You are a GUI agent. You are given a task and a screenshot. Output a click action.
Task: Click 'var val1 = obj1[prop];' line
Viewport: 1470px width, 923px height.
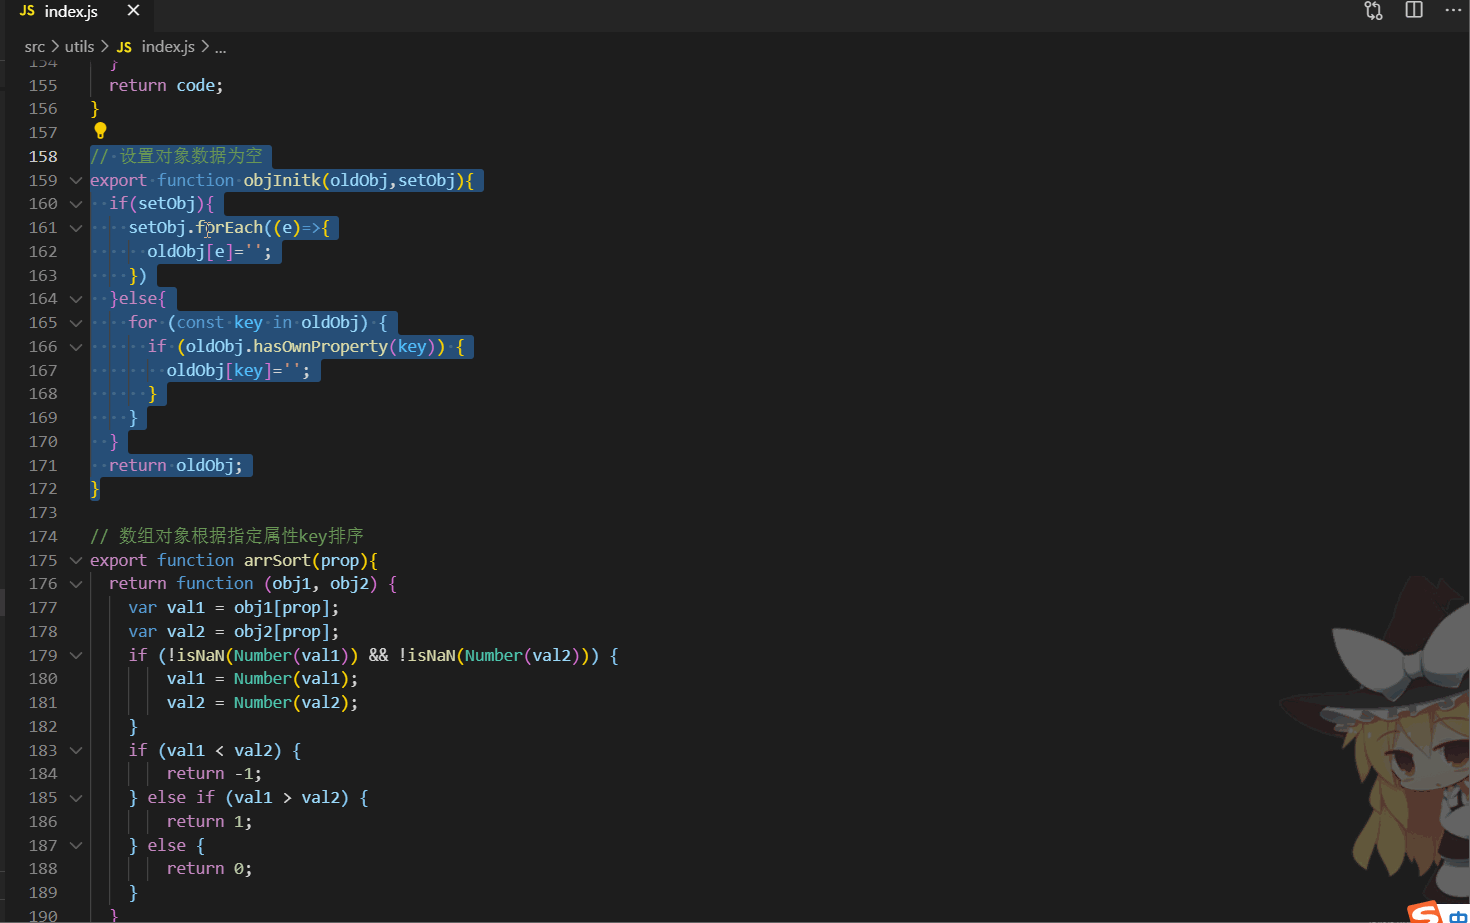(x=234, y=607)
